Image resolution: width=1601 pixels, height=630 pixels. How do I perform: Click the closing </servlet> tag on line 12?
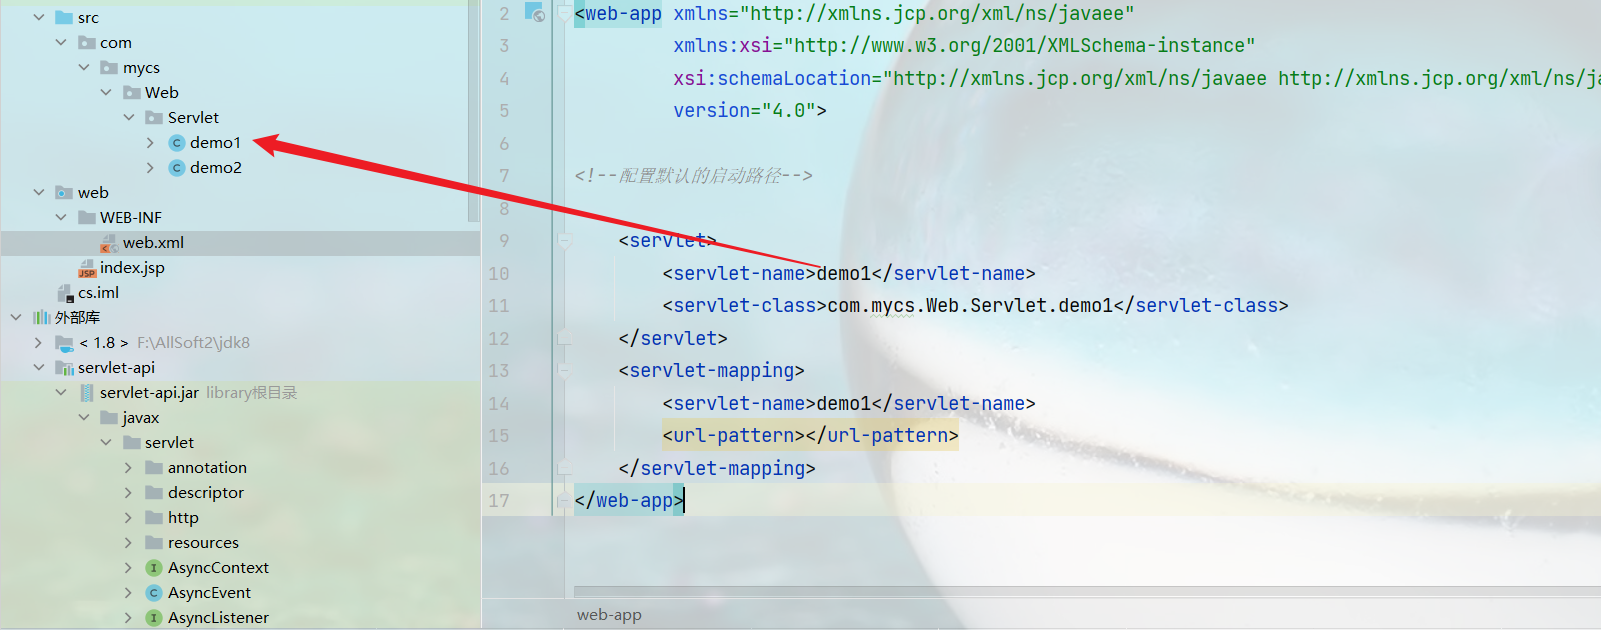click(673, 339)
